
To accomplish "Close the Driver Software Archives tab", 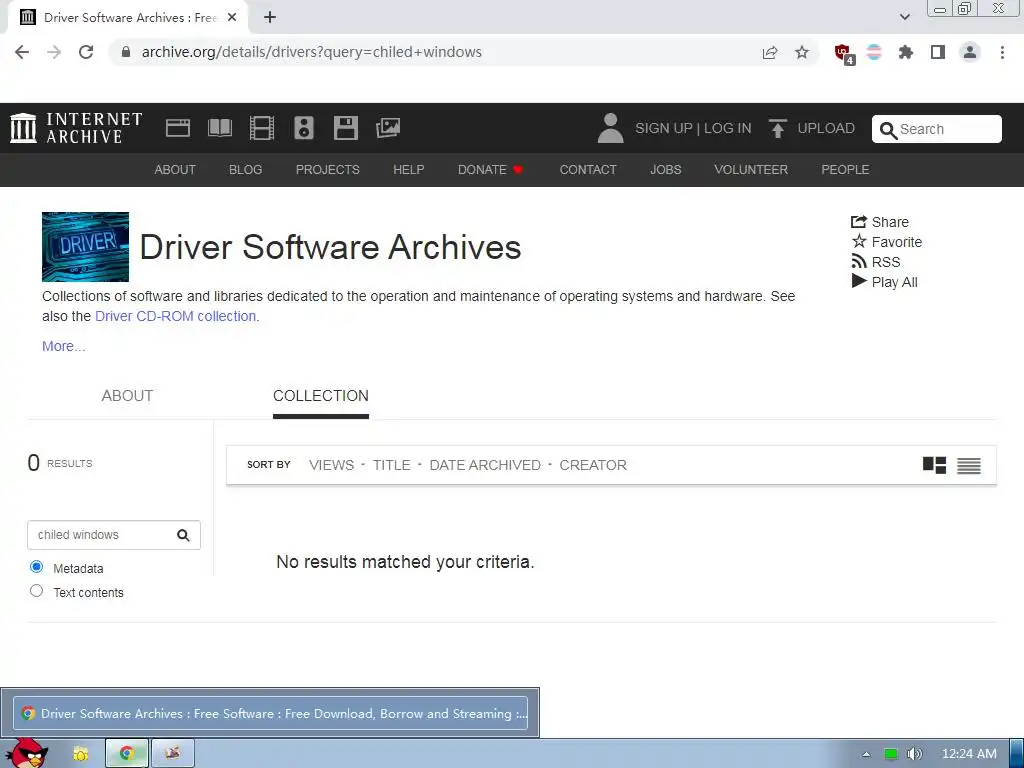I will (232, 18).
